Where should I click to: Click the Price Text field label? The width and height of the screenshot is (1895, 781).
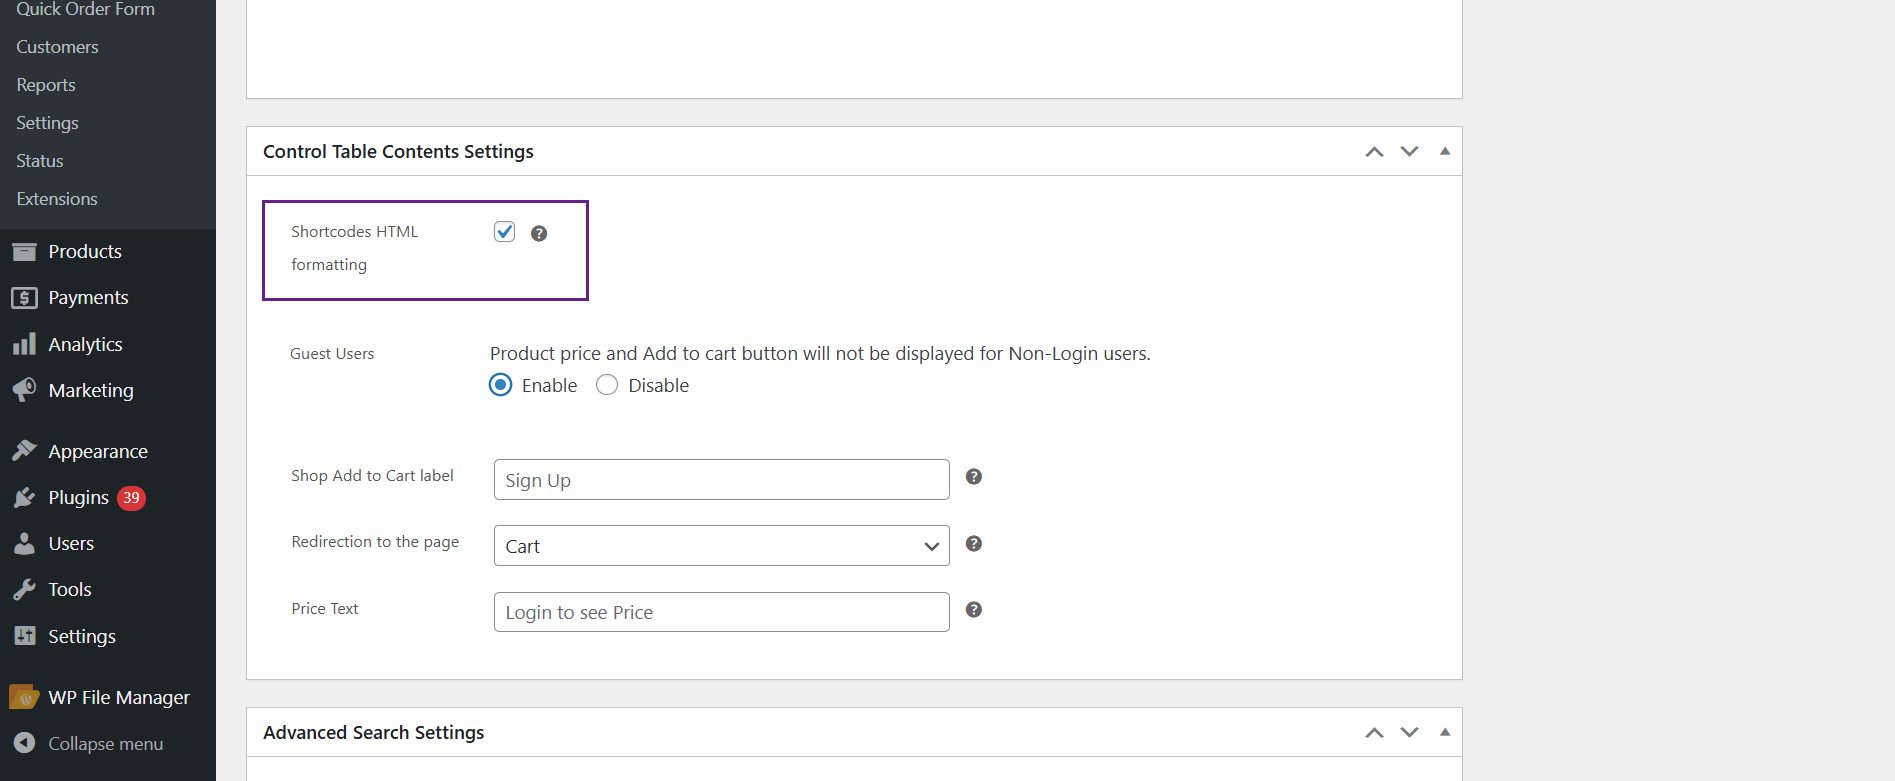click(325, 609)
